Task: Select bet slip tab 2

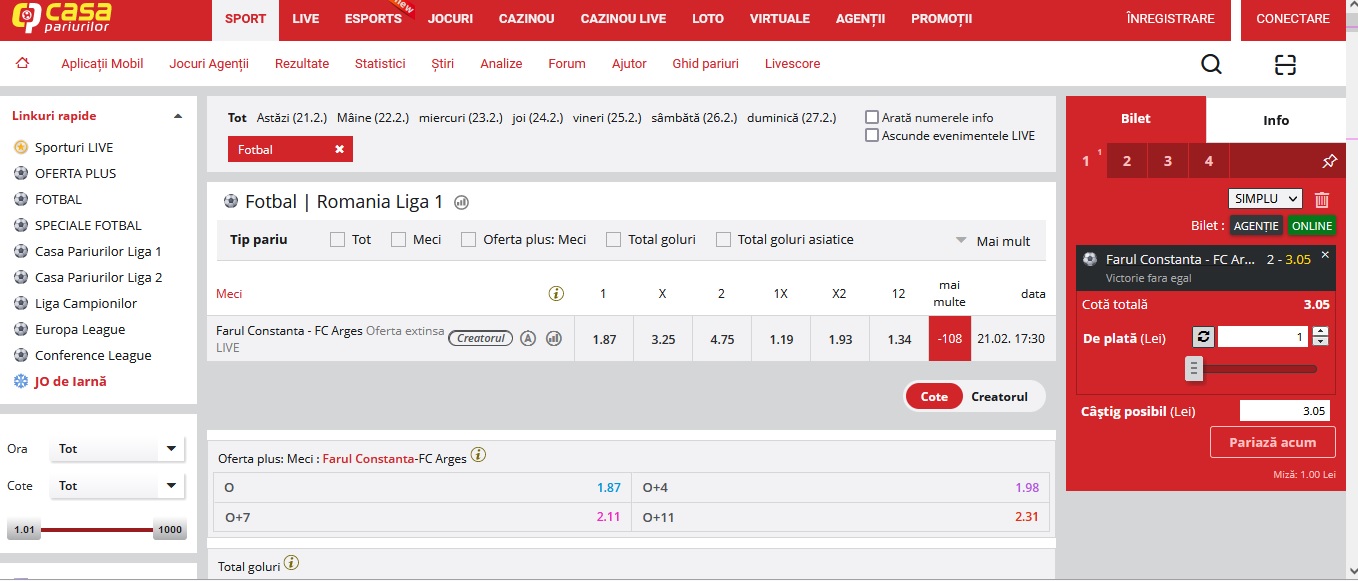Action: (1127, 161)
